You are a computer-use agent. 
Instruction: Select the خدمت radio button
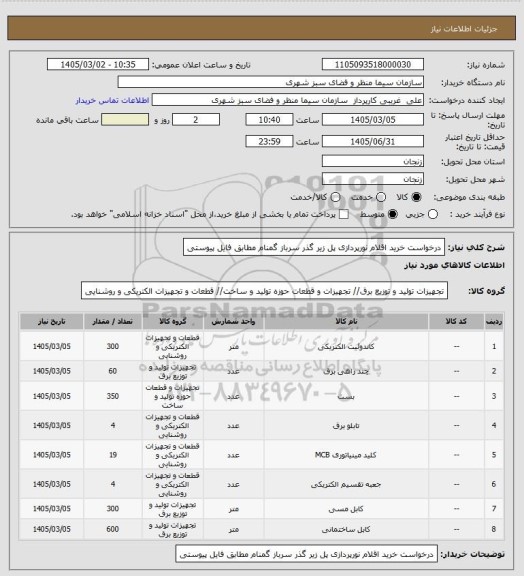381,197
